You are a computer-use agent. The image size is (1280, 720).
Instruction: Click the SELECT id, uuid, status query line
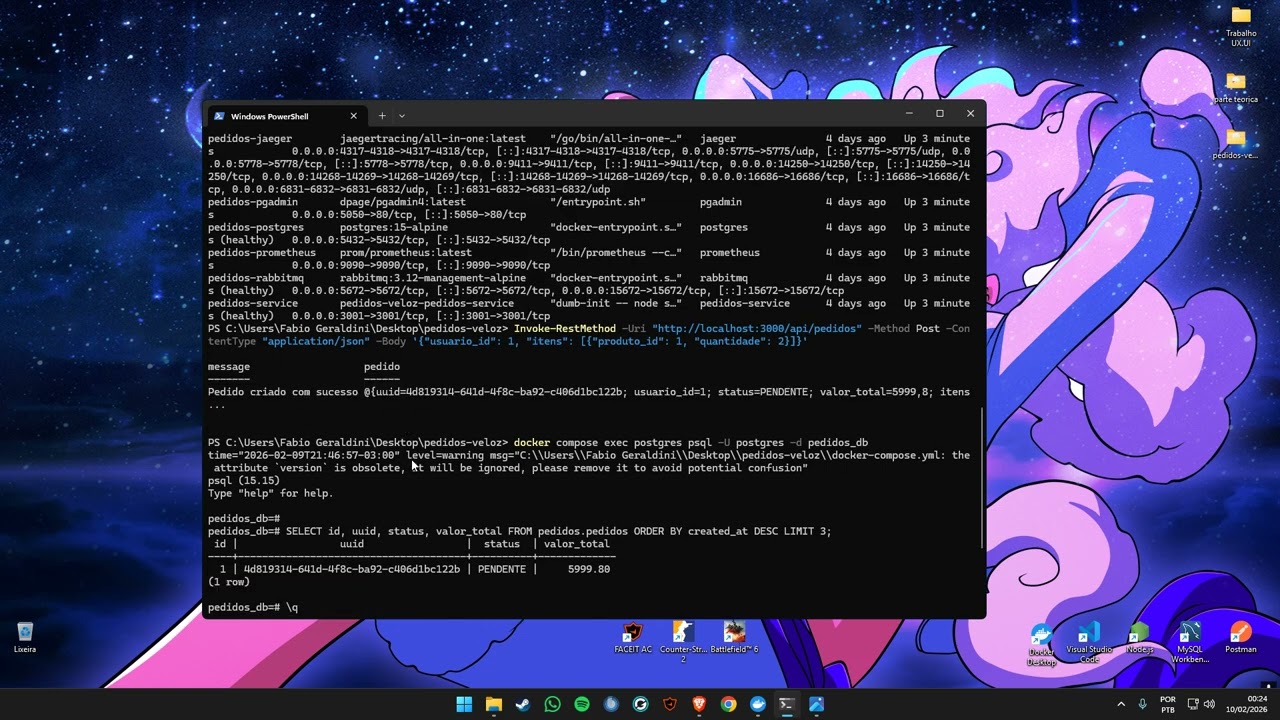(559, 531)
